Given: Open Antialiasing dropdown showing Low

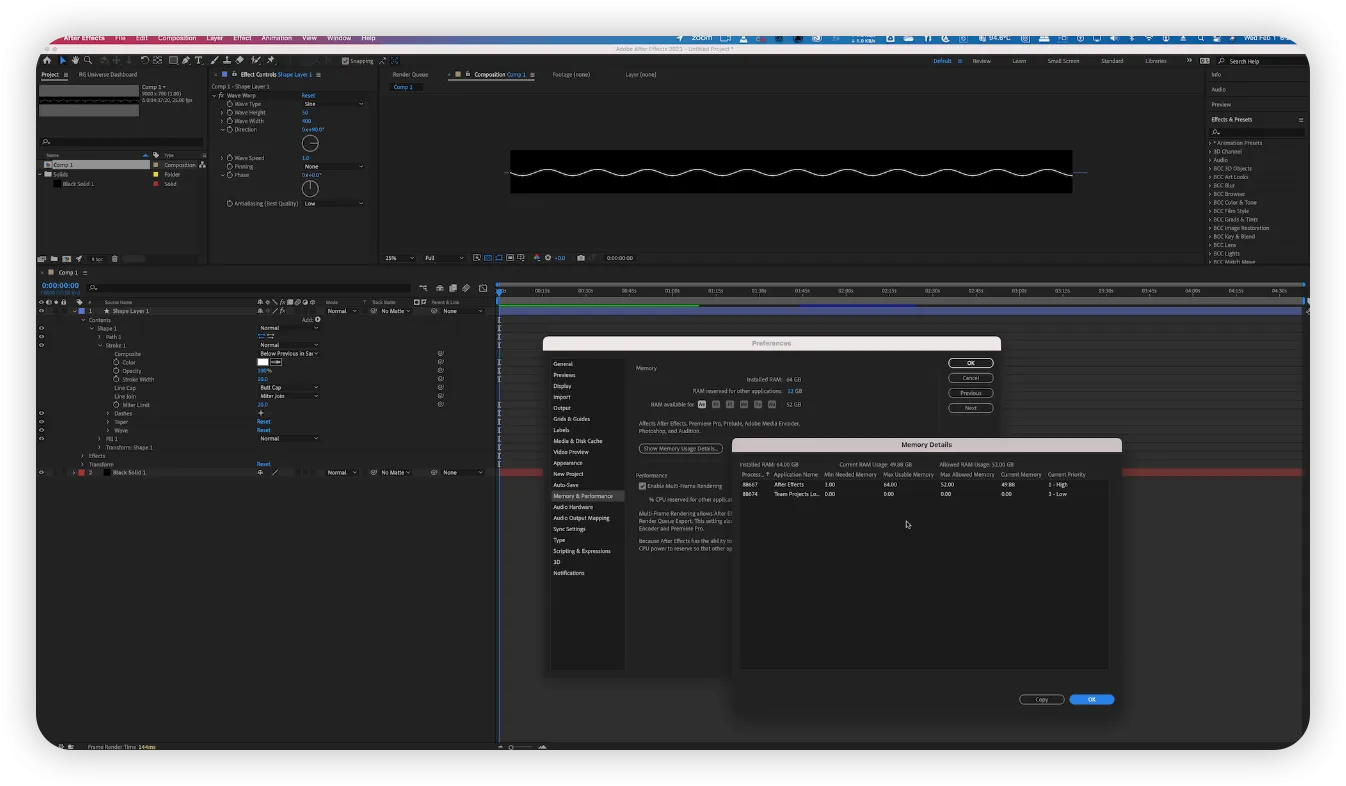Looking at the screenshot, I should (333, 204).
